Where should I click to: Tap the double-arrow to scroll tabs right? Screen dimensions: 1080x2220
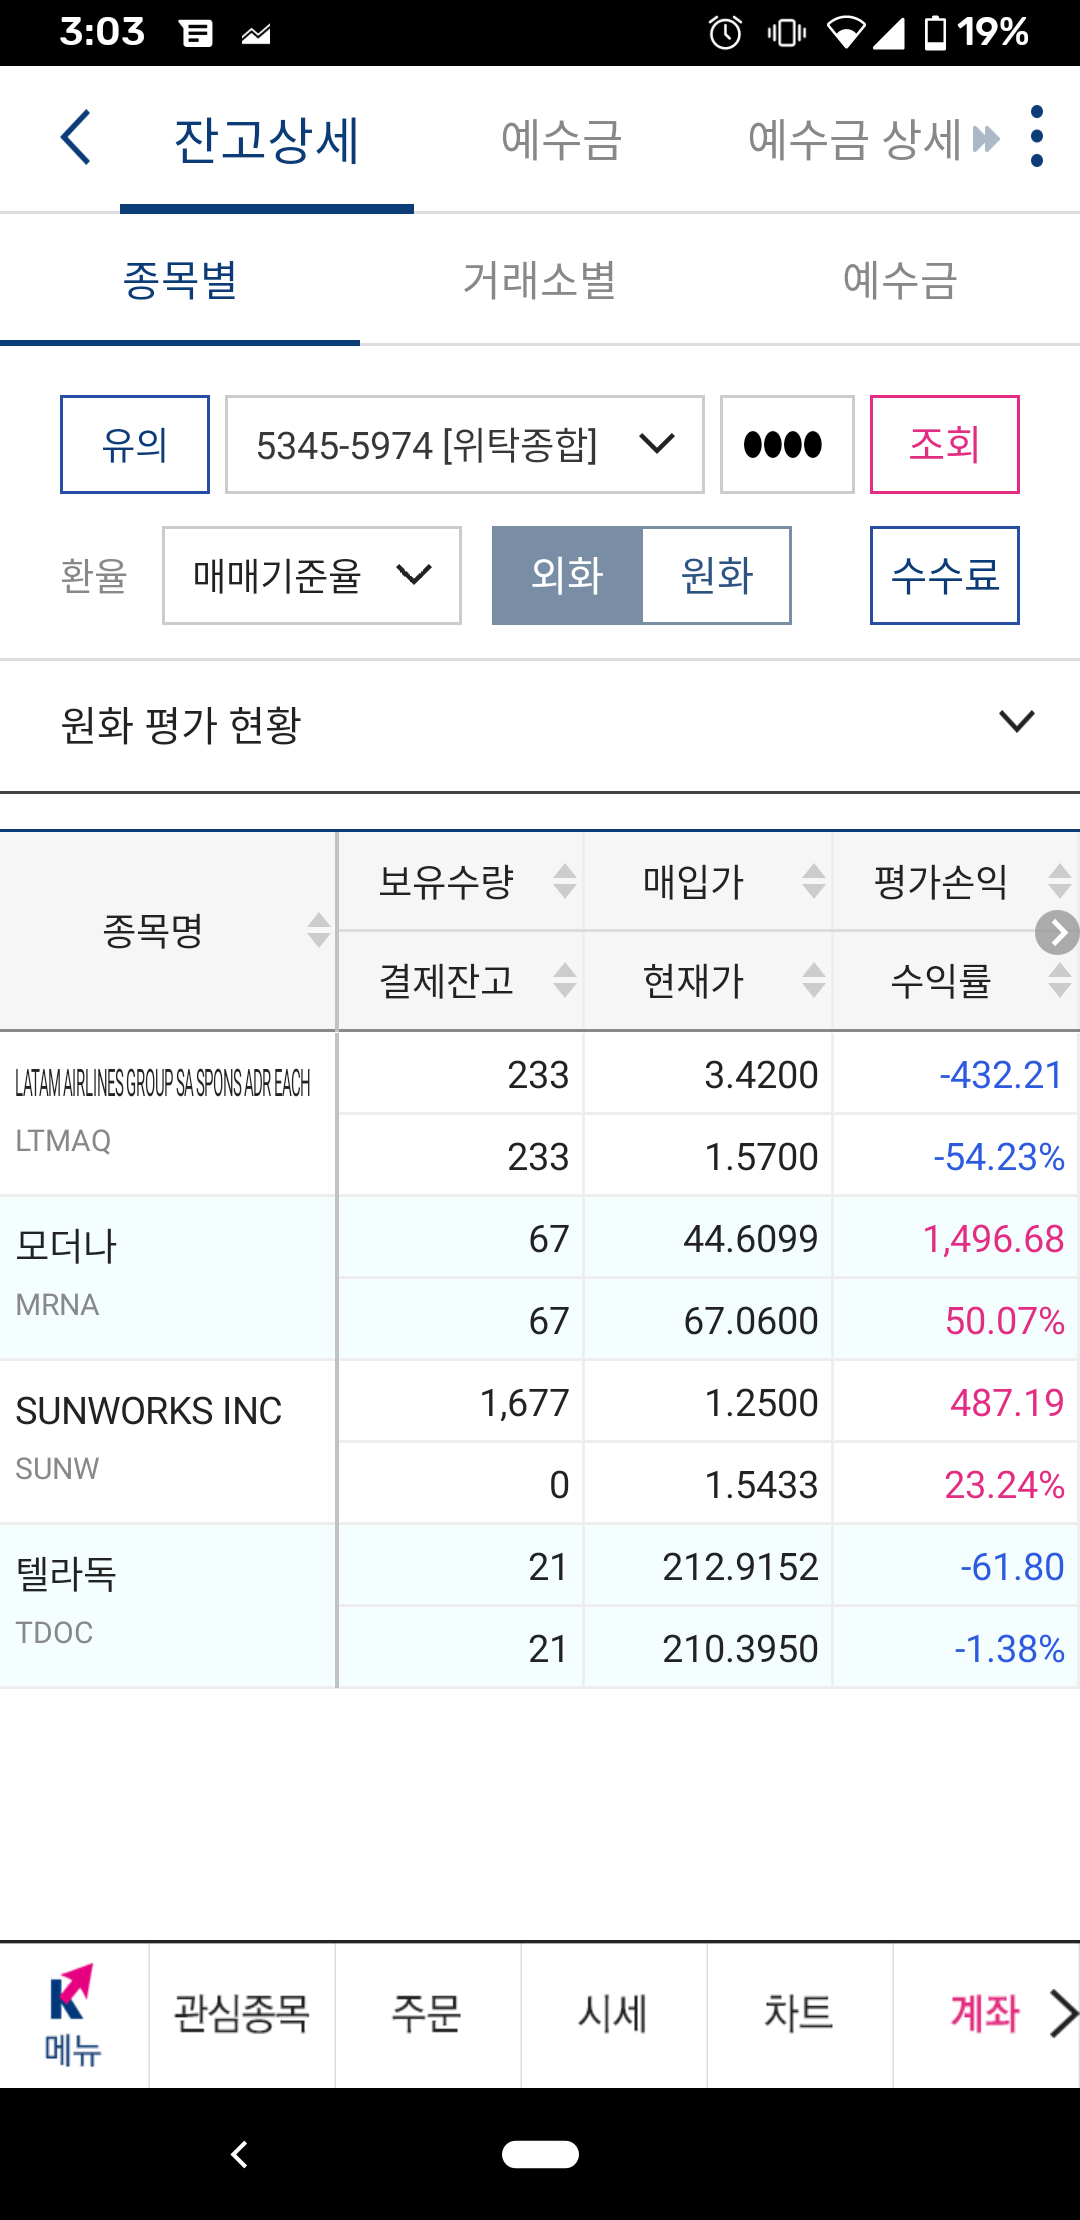(986, 139)
